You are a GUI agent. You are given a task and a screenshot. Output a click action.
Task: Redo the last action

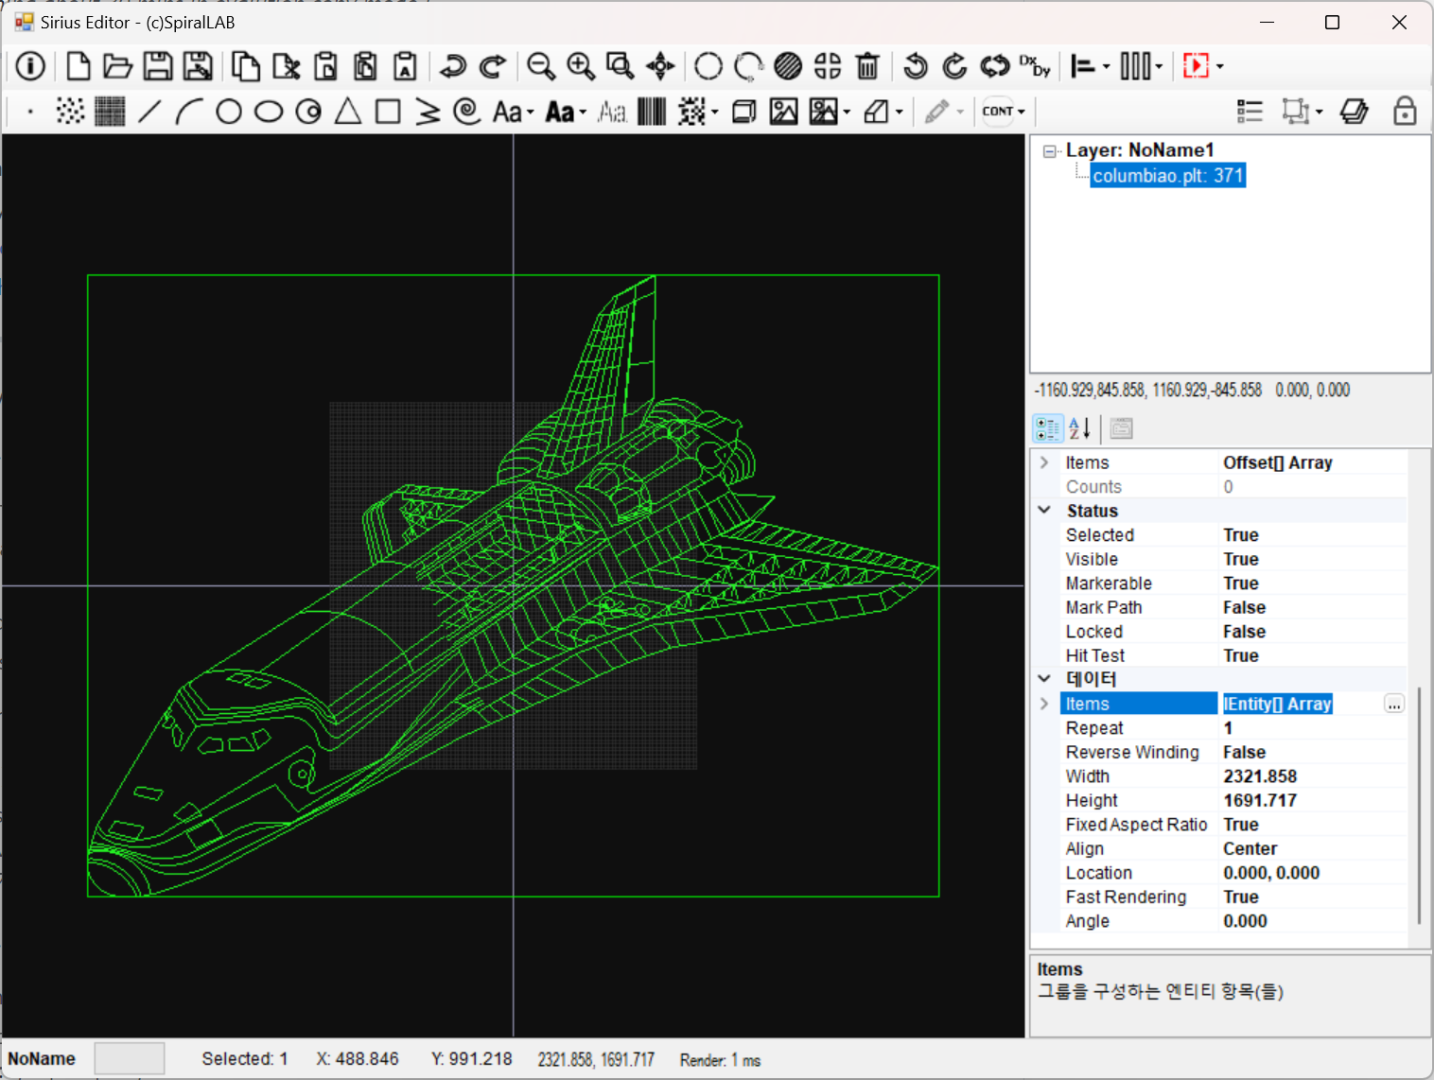coord(492,66)
